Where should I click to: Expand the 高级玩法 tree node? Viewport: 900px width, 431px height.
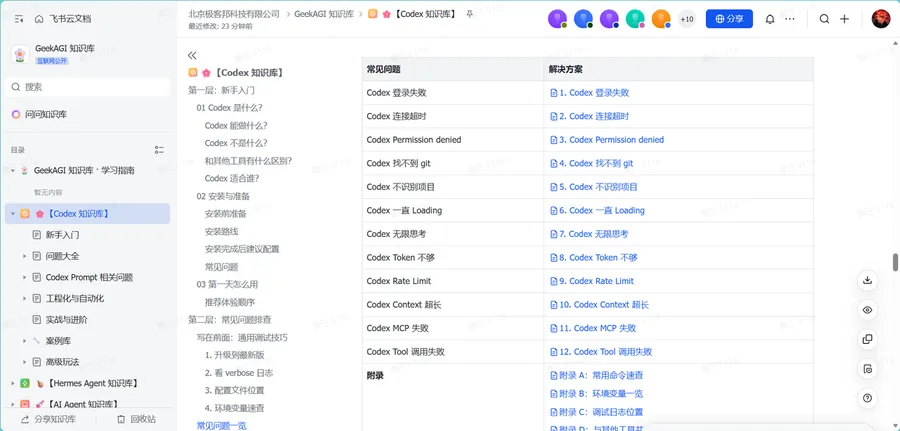tap(25, 362)
